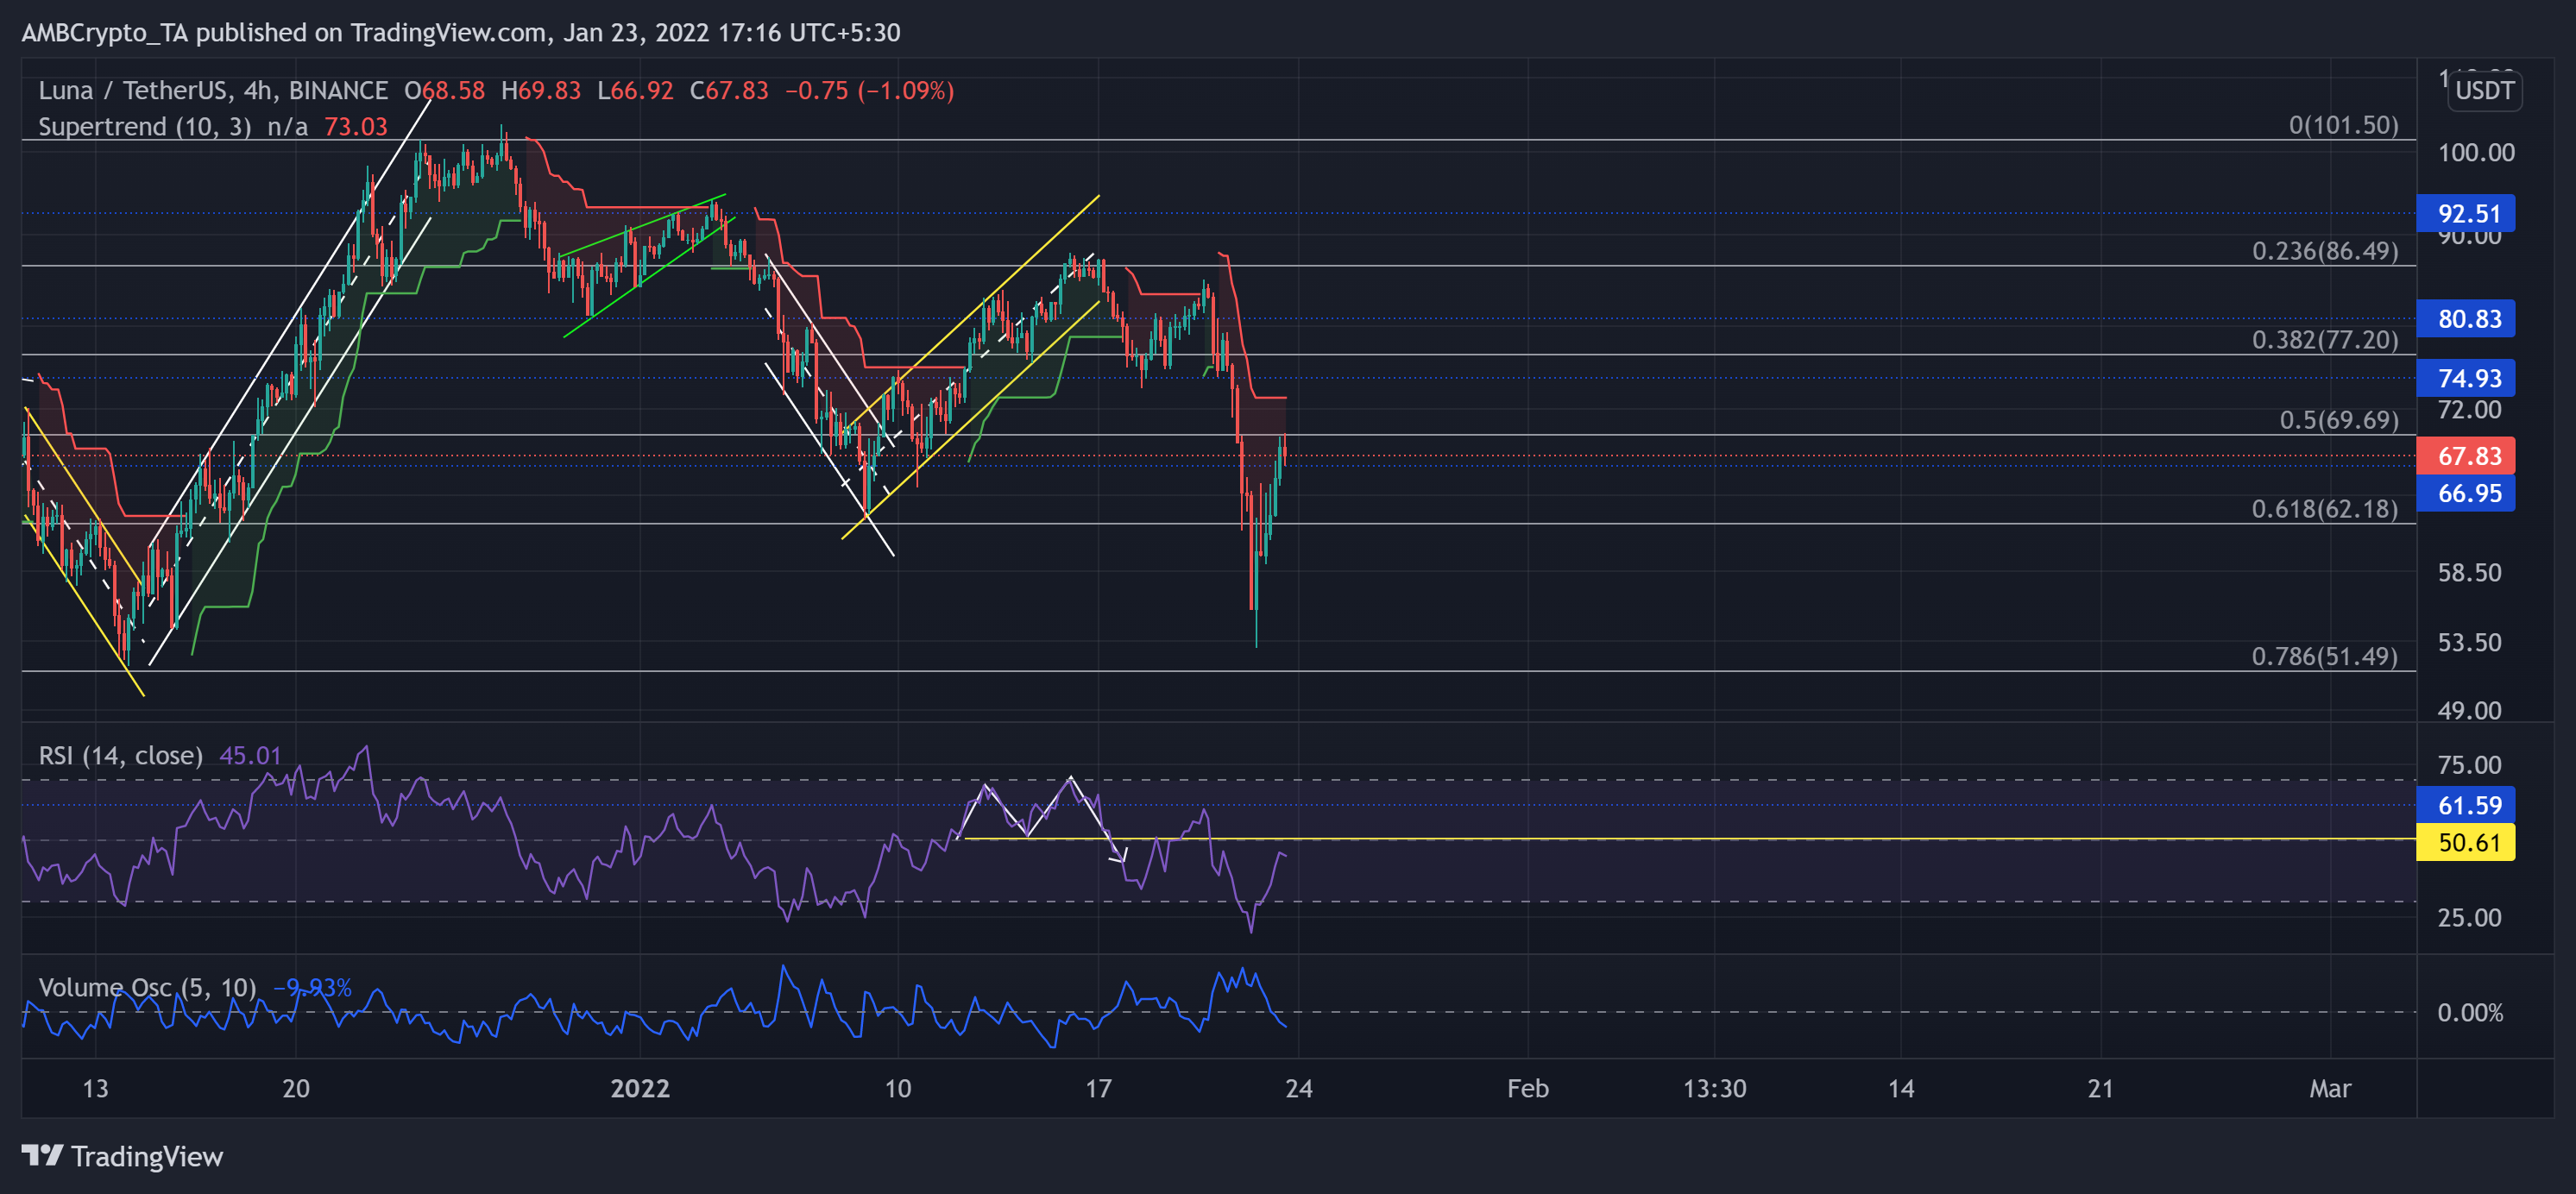Click the RSI value 45.01
Viewport: 2576px width, 1194px height.
pos(250,755)
